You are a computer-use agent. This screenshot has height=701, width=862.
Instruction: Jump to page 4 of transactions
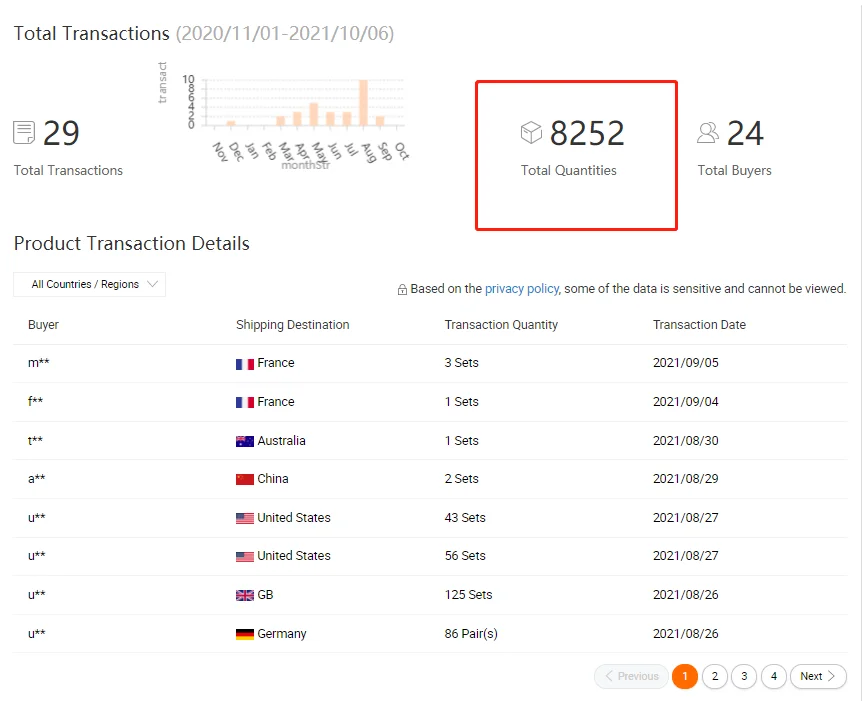point(773,676)
